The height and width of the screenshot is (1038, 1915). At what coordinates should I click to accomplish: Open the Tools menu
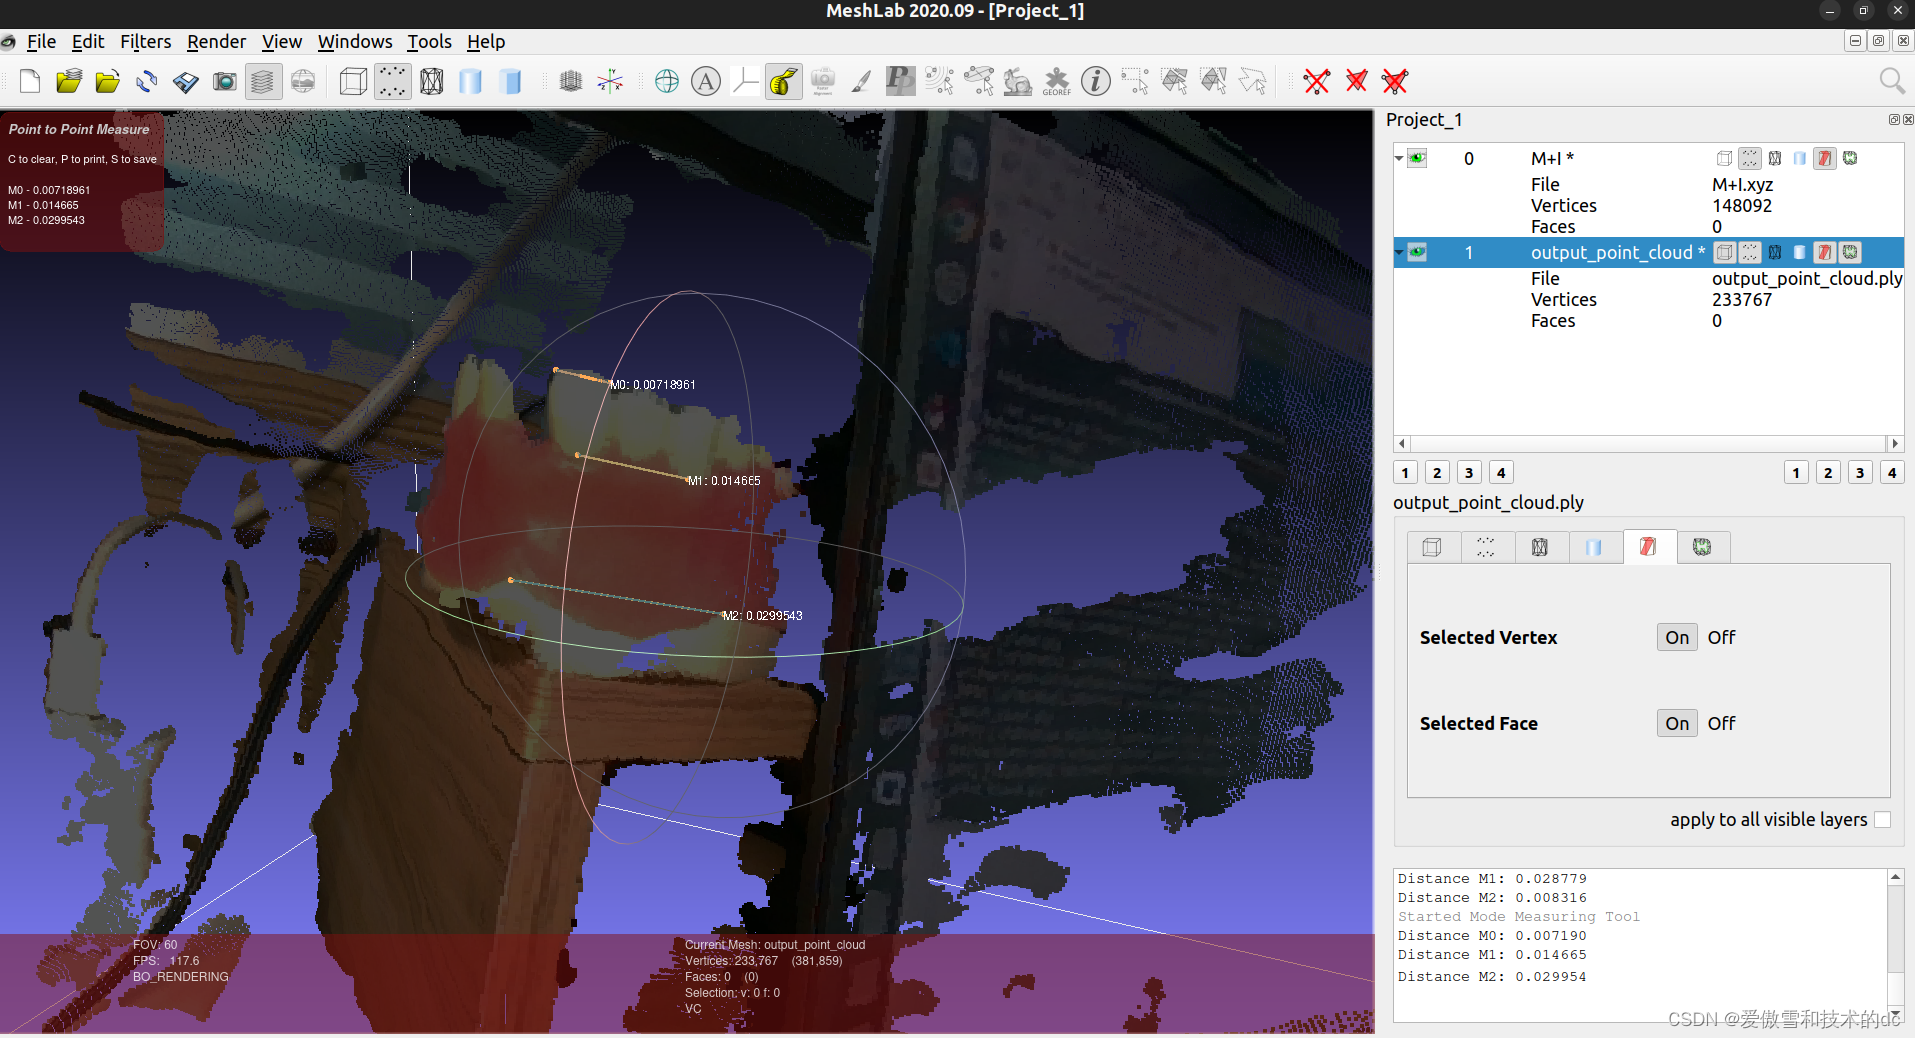(x=429, y=41)
